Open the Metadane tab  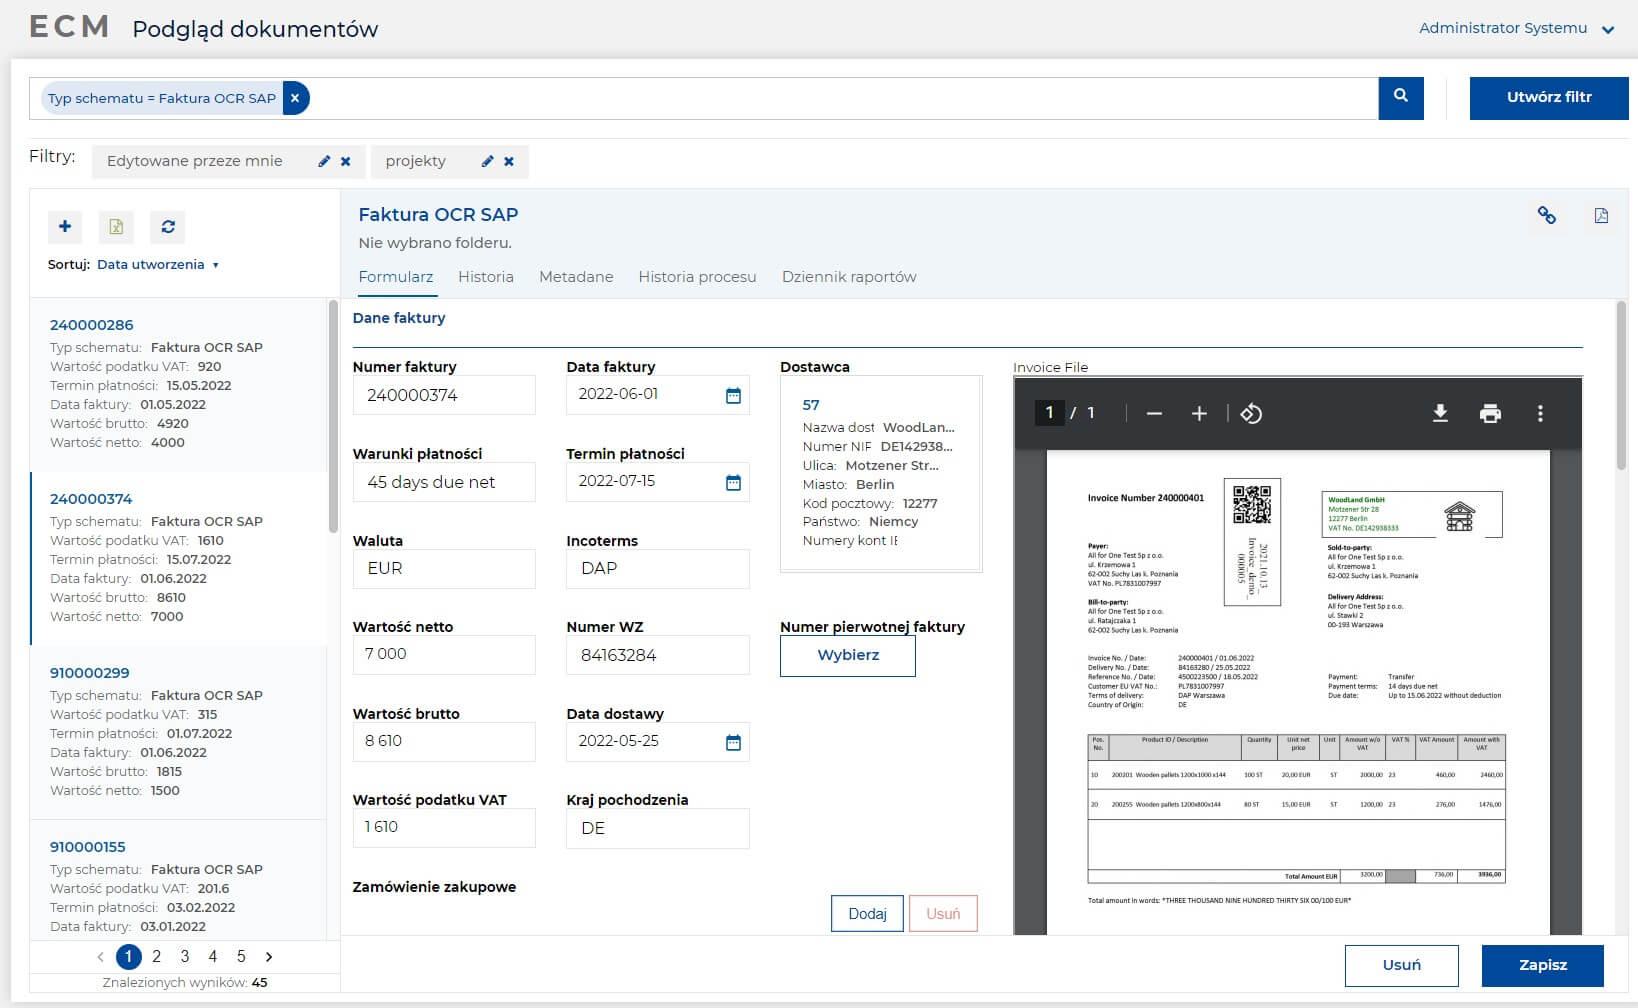(576, 277)
